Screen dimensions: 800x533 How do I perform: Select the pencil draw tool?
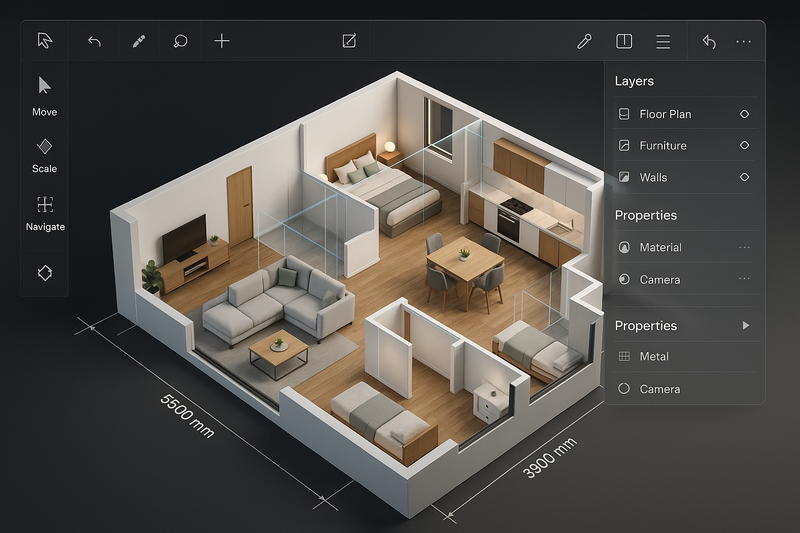tap(138, 41)
